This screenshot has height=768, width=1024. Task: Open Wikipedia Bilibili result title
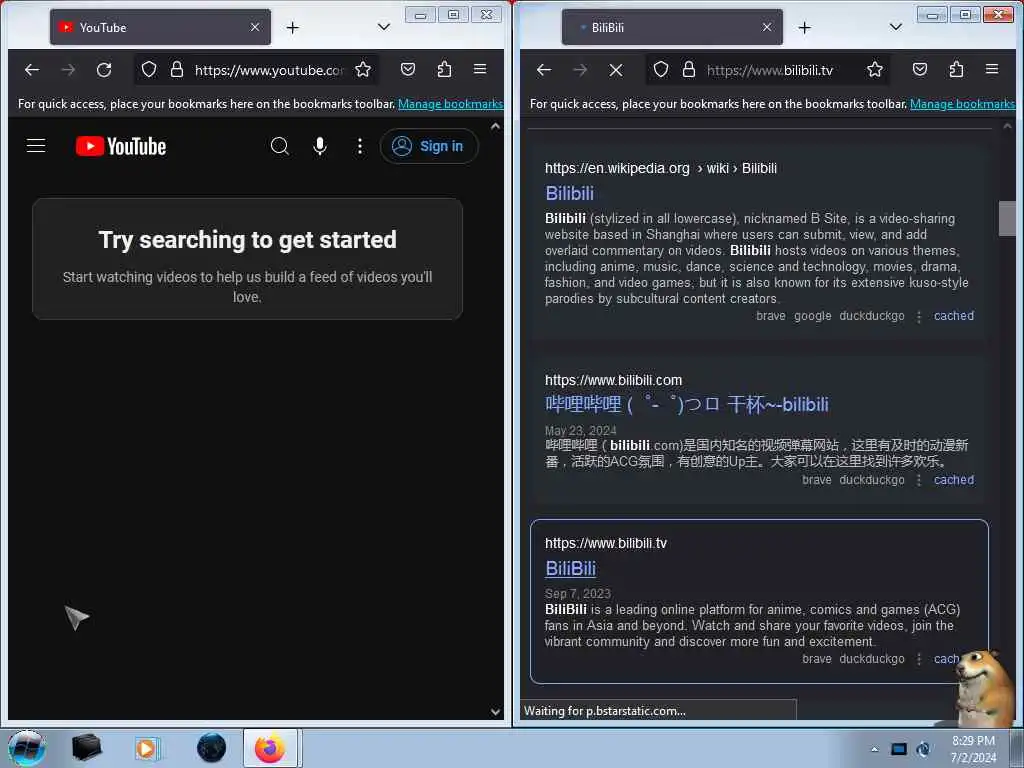coord(569,193)
